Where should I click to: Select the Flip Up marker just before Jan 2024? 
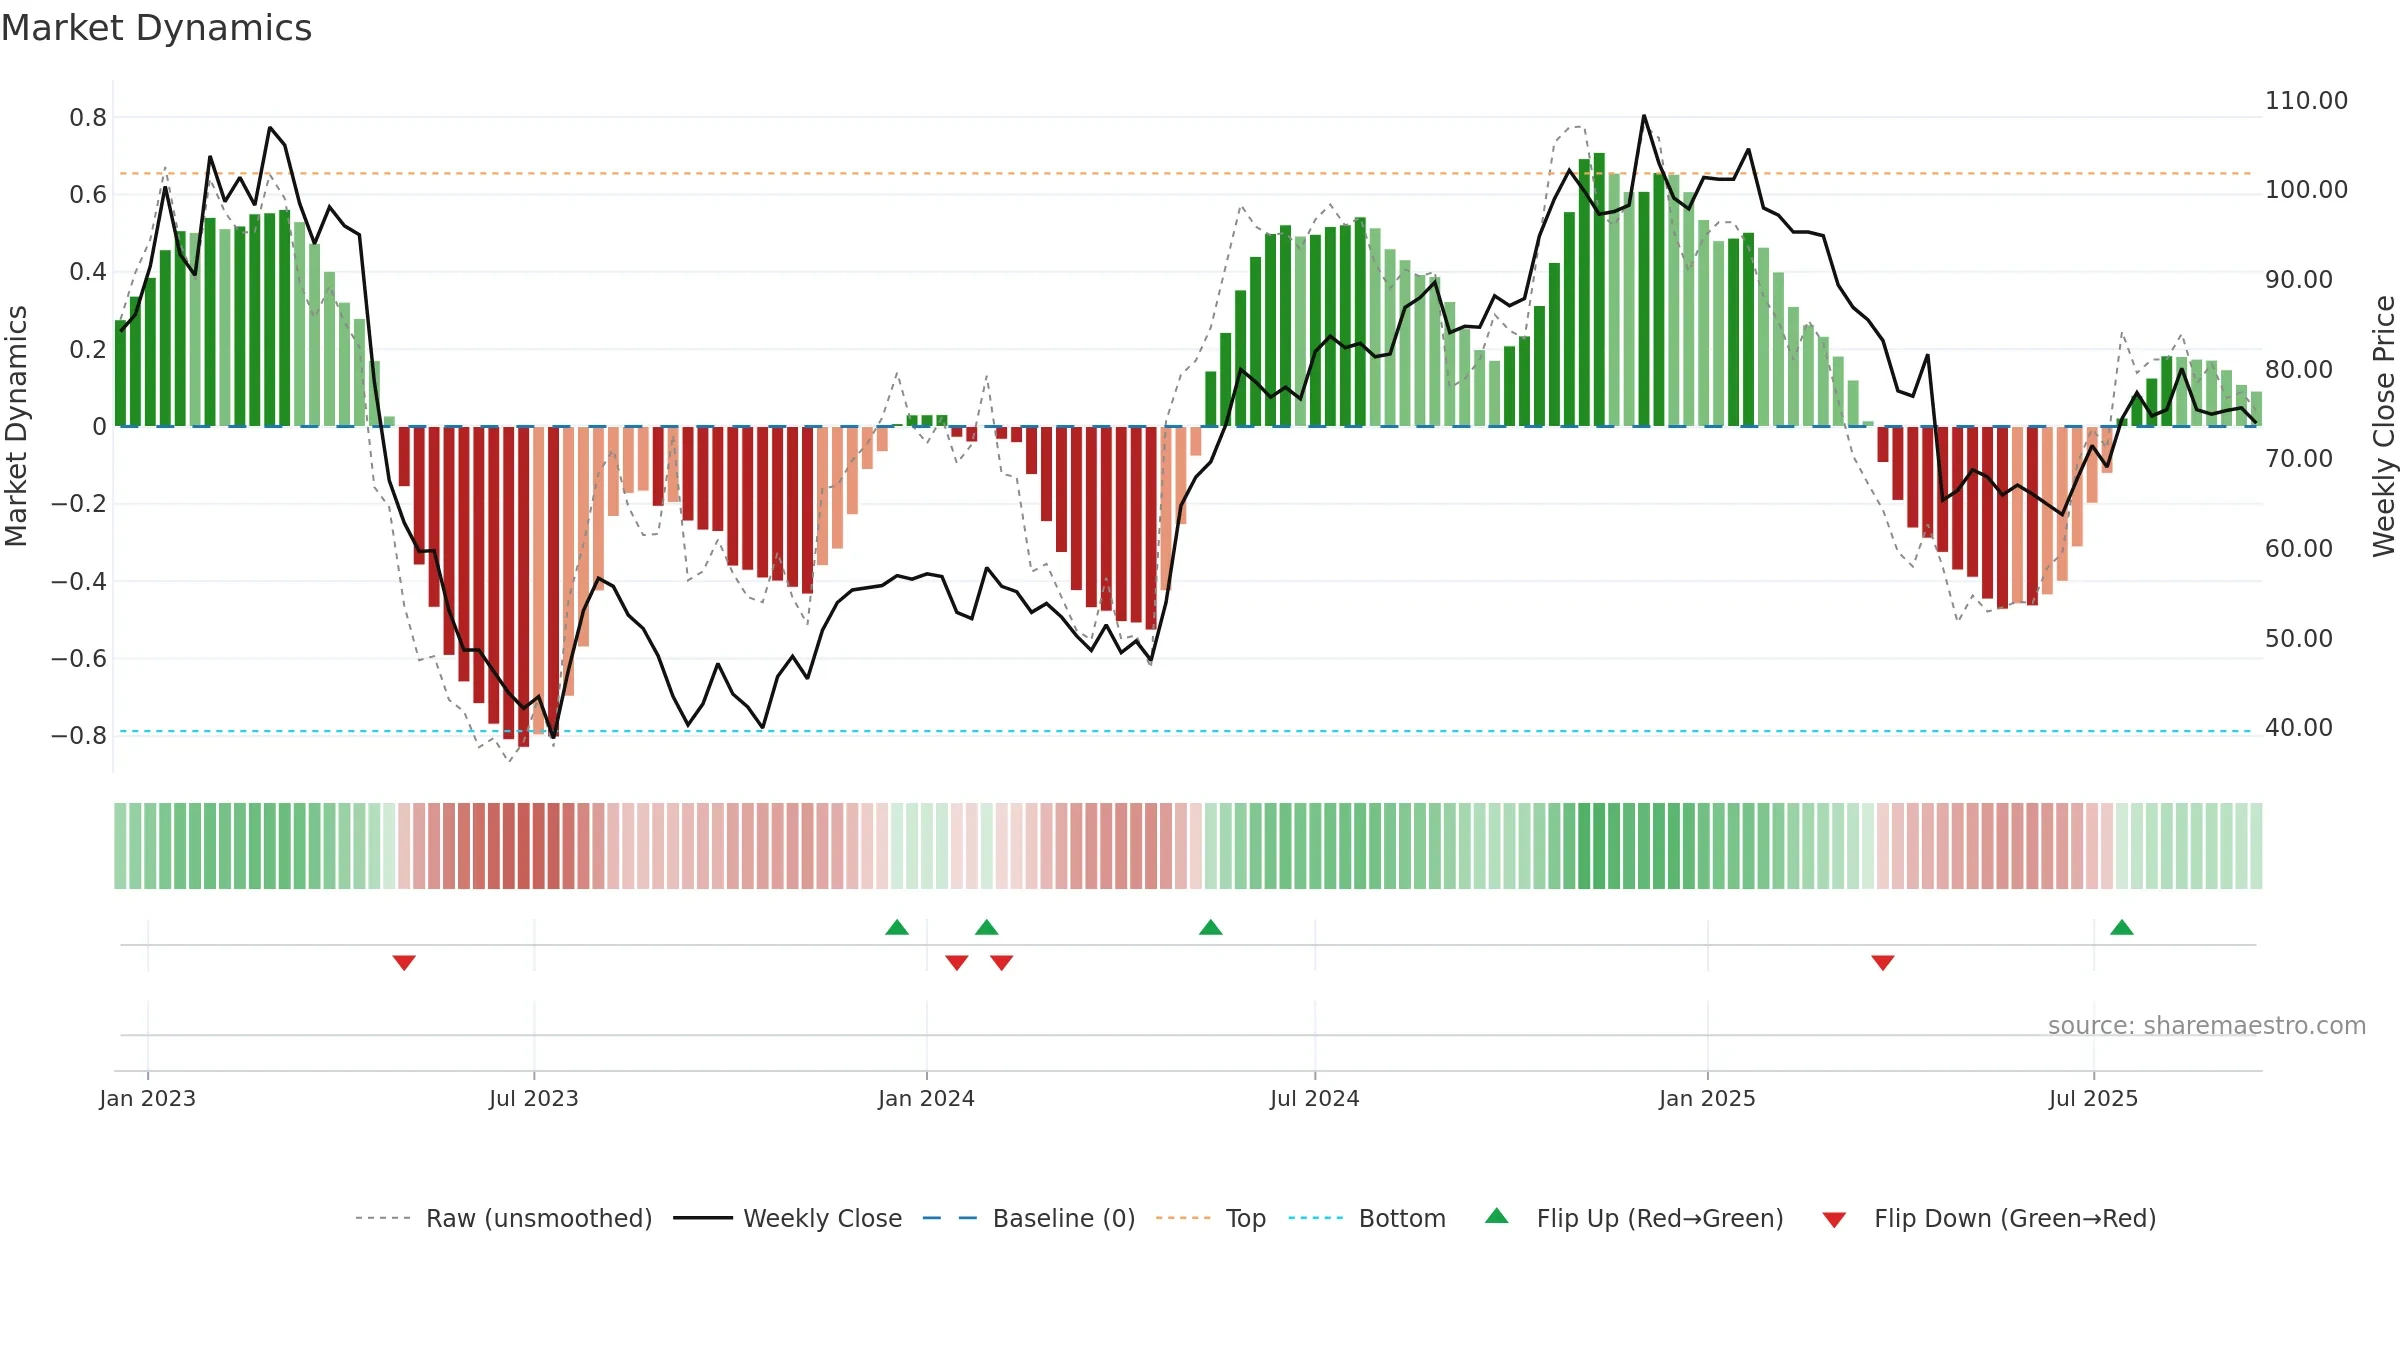(897, 927)
